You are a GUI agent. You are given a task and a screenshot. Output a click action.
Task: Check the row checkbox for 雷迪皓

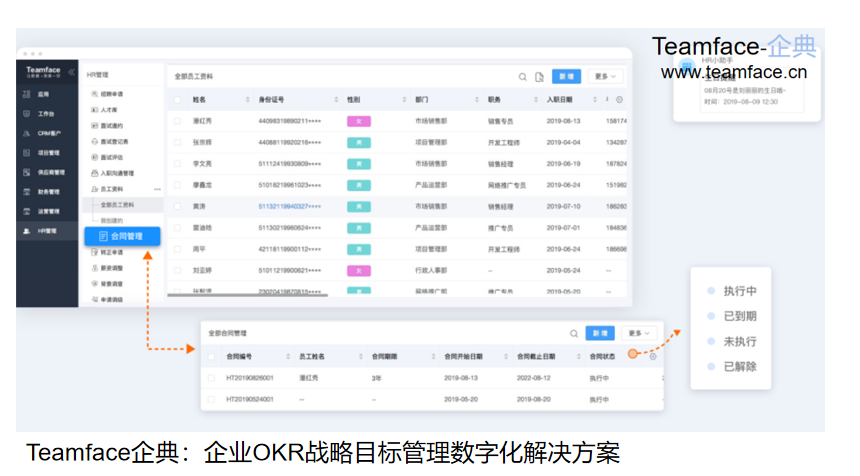point(177,228)
